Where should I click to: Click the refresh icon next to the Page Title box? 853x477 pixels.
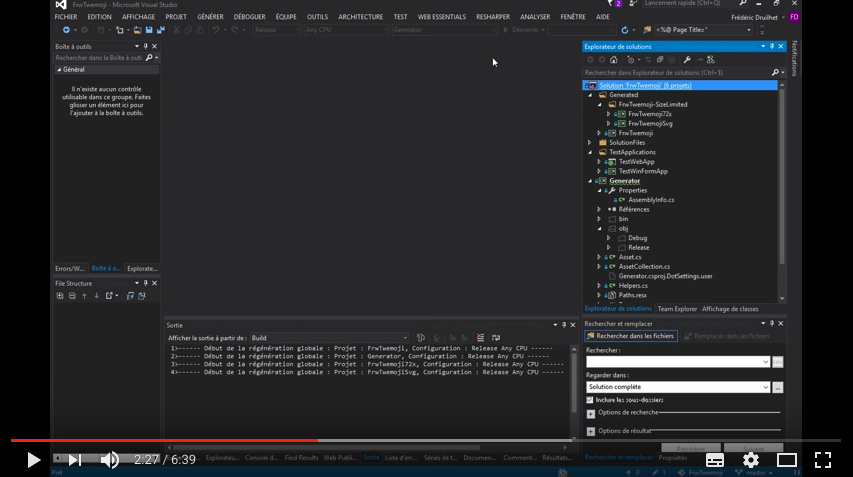625,30
